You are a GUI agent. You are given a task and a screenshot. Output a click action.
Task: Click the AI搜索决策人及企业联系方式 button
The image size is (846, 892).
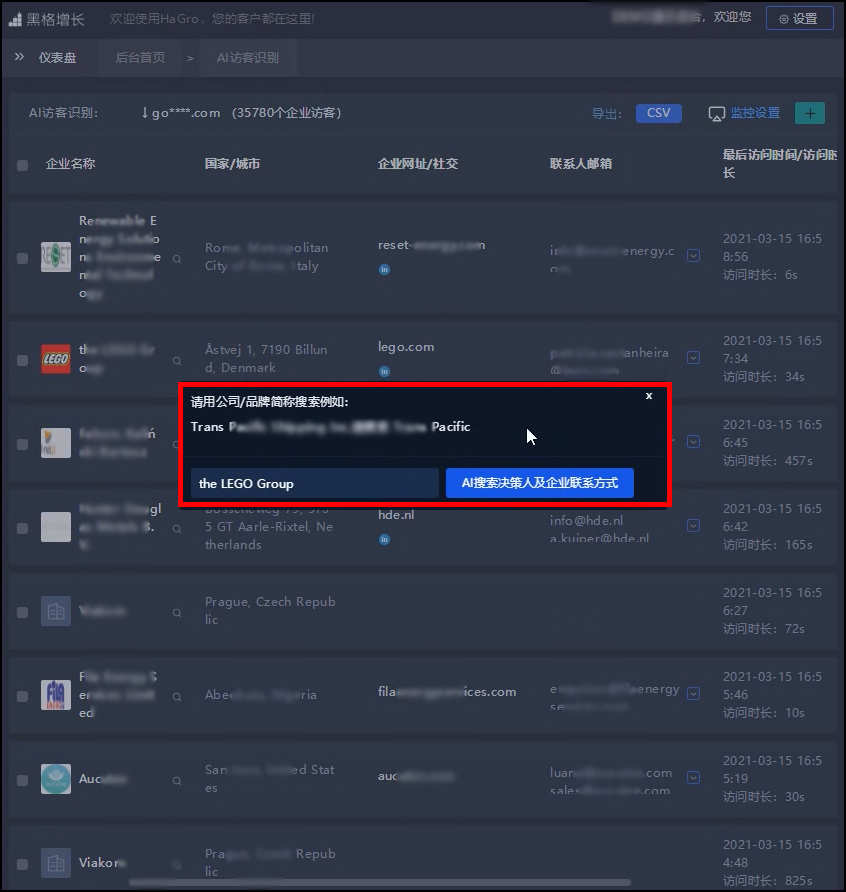coord(539,483)
